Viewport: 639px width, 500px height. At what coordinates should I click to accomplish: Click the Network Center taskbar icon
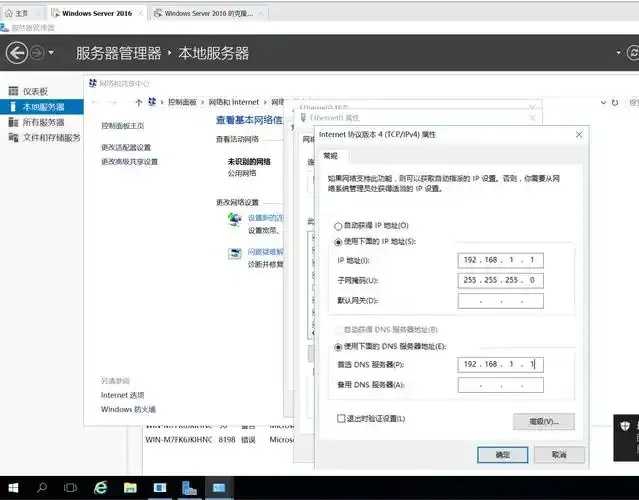(219, 488)
